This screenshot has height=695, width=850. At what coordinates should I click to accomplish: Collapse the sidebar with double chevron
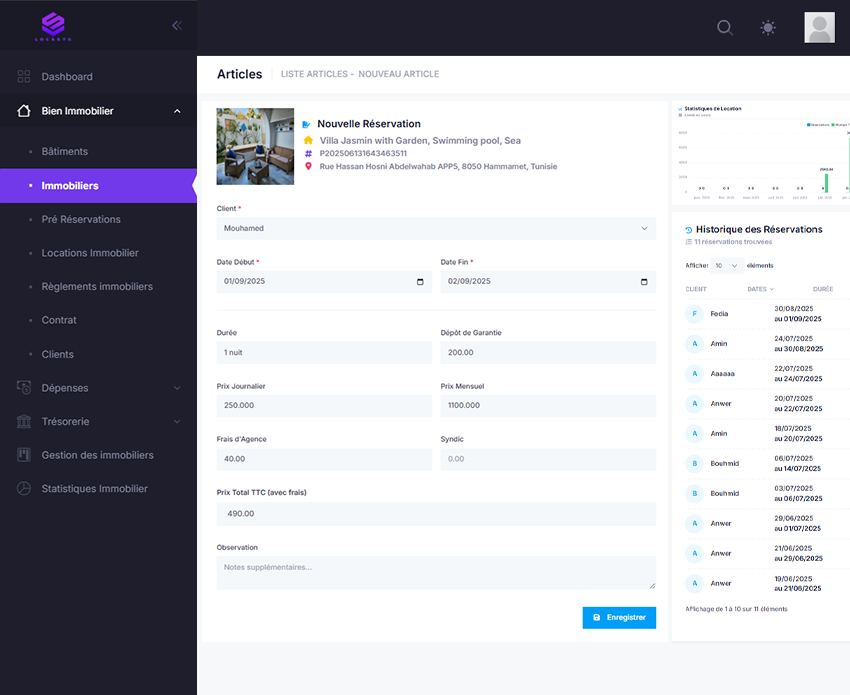[177, 25]
